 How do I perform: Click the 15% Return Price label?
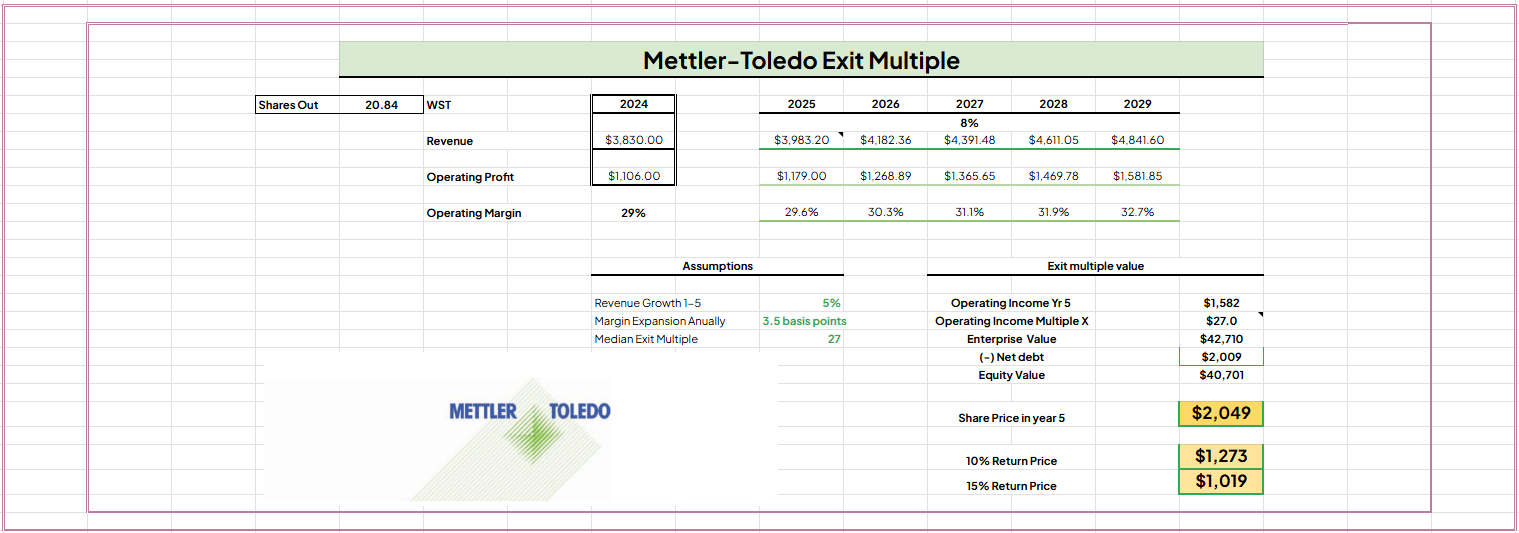click(1011, 485)
